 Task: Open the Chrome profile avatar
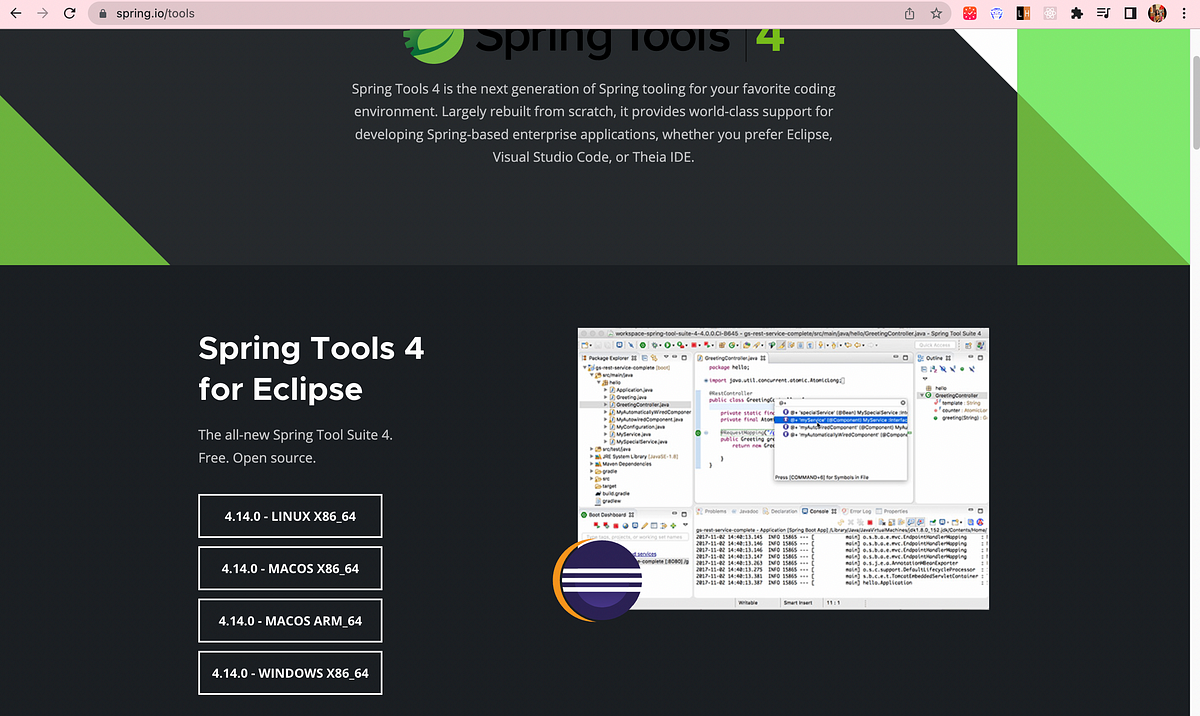(x=1157, y=14)
